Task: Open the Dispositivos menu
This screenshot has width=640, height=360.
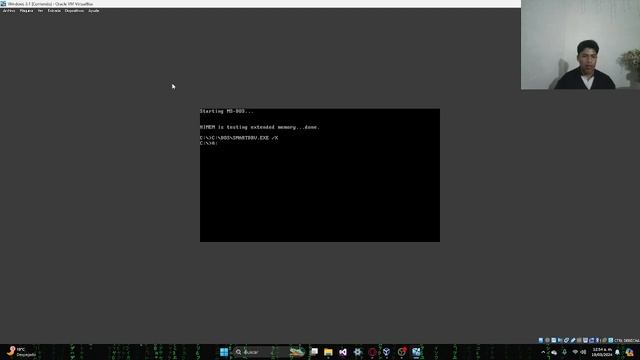Action: [74, 11]
